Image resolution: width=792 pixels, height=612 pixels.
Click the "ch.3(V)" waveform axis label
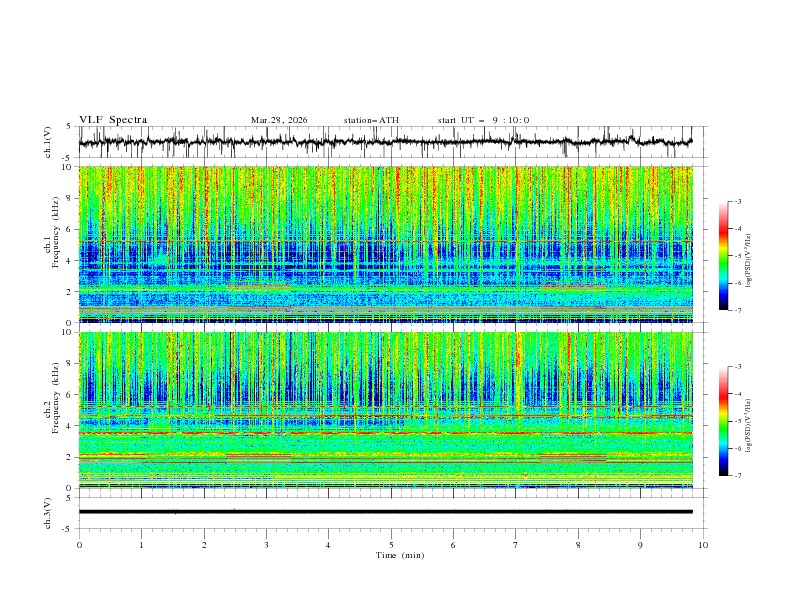[x=48, y=513]
